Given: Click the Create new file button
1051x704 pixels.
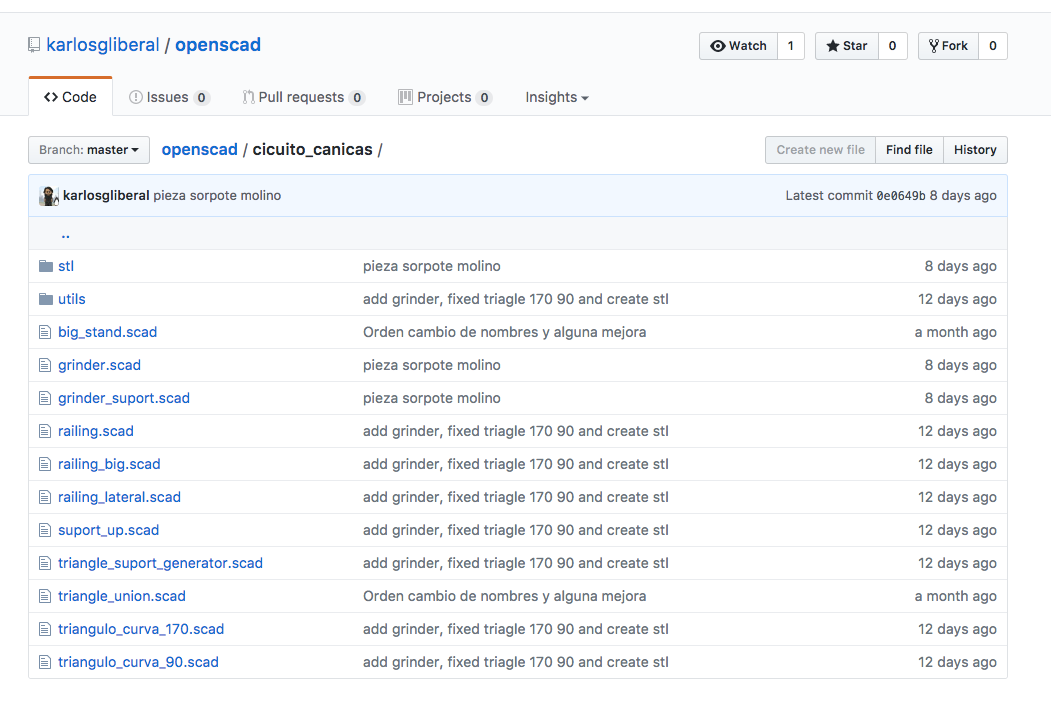Looking at the screenshot, I should click(x=820, y=150).
